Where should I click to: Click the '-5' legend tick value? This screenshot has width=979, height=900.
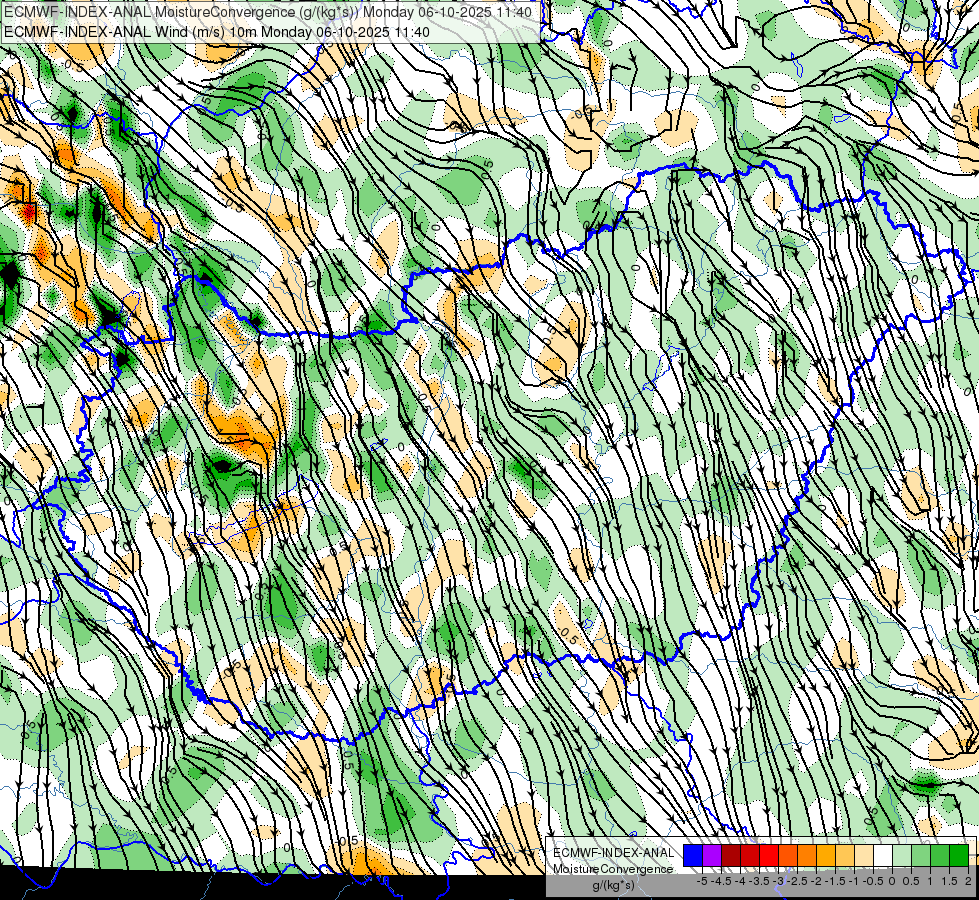click(x=702, y=881)
